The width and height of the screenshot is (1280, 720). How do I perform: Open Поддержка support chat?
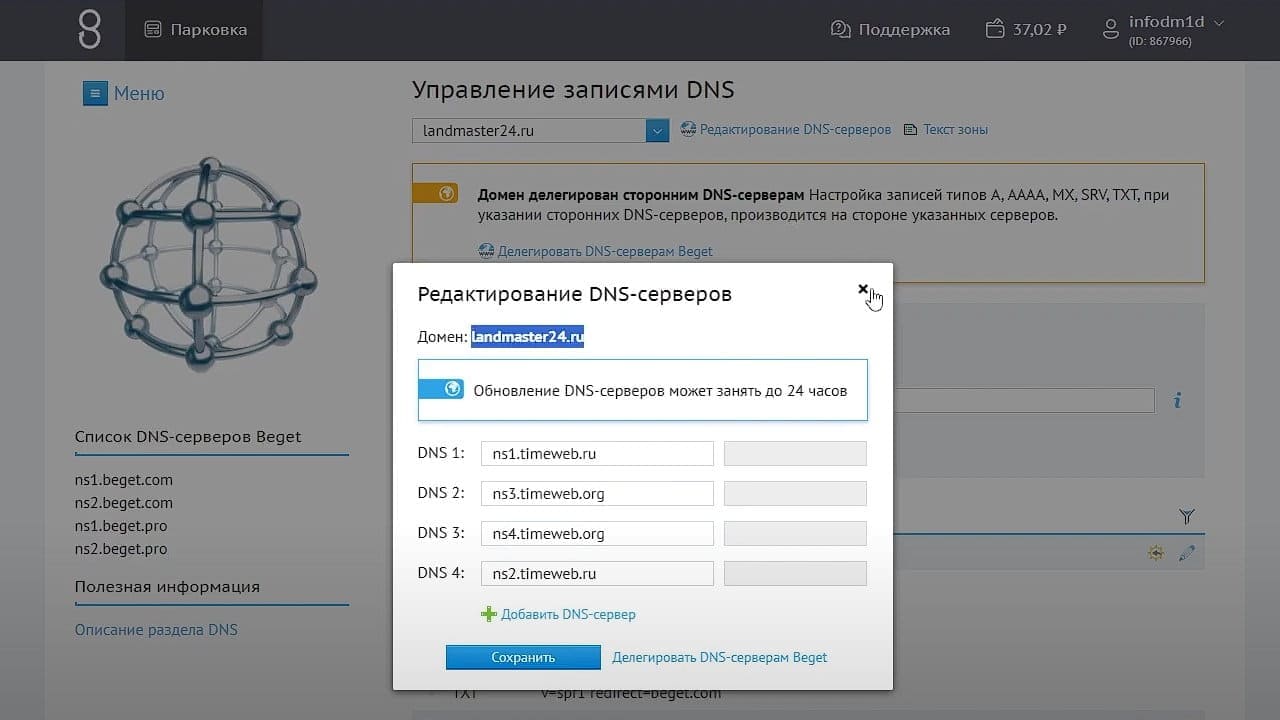(890, 30)
